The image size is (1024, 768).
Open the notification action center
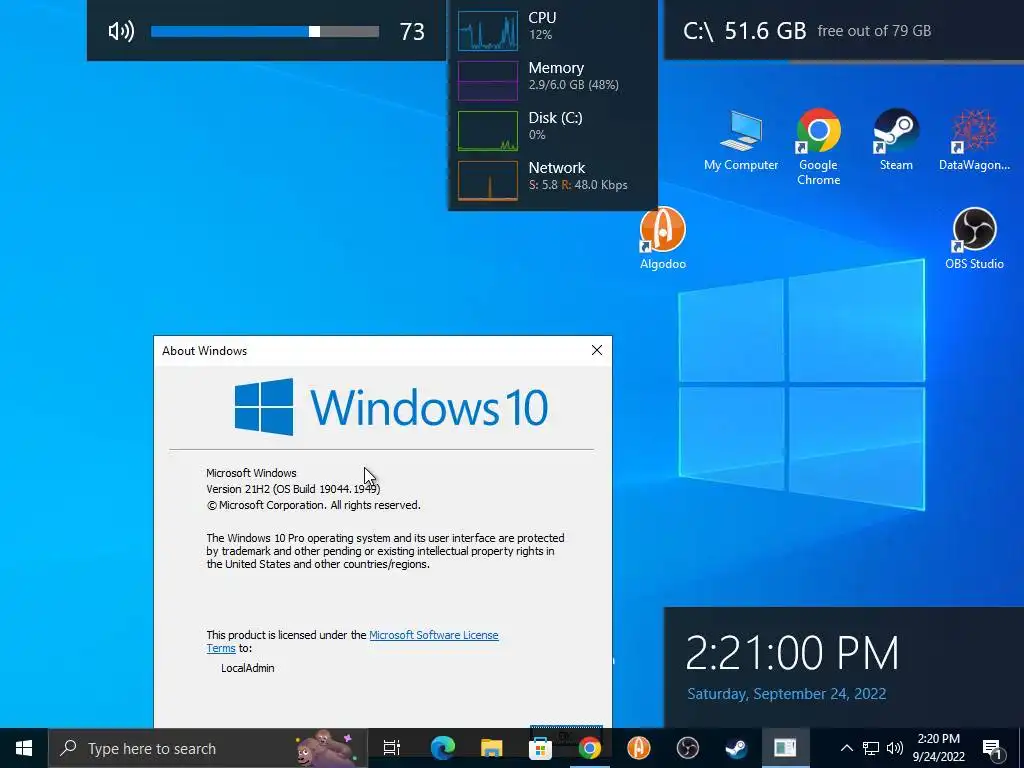tap(991, 748)
